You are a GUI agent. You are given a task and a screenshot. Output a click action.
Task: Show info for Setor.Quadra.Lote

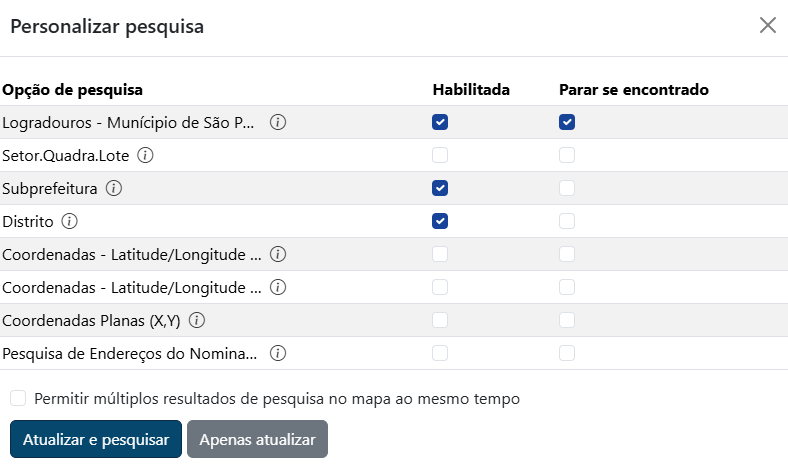[145, 155]
